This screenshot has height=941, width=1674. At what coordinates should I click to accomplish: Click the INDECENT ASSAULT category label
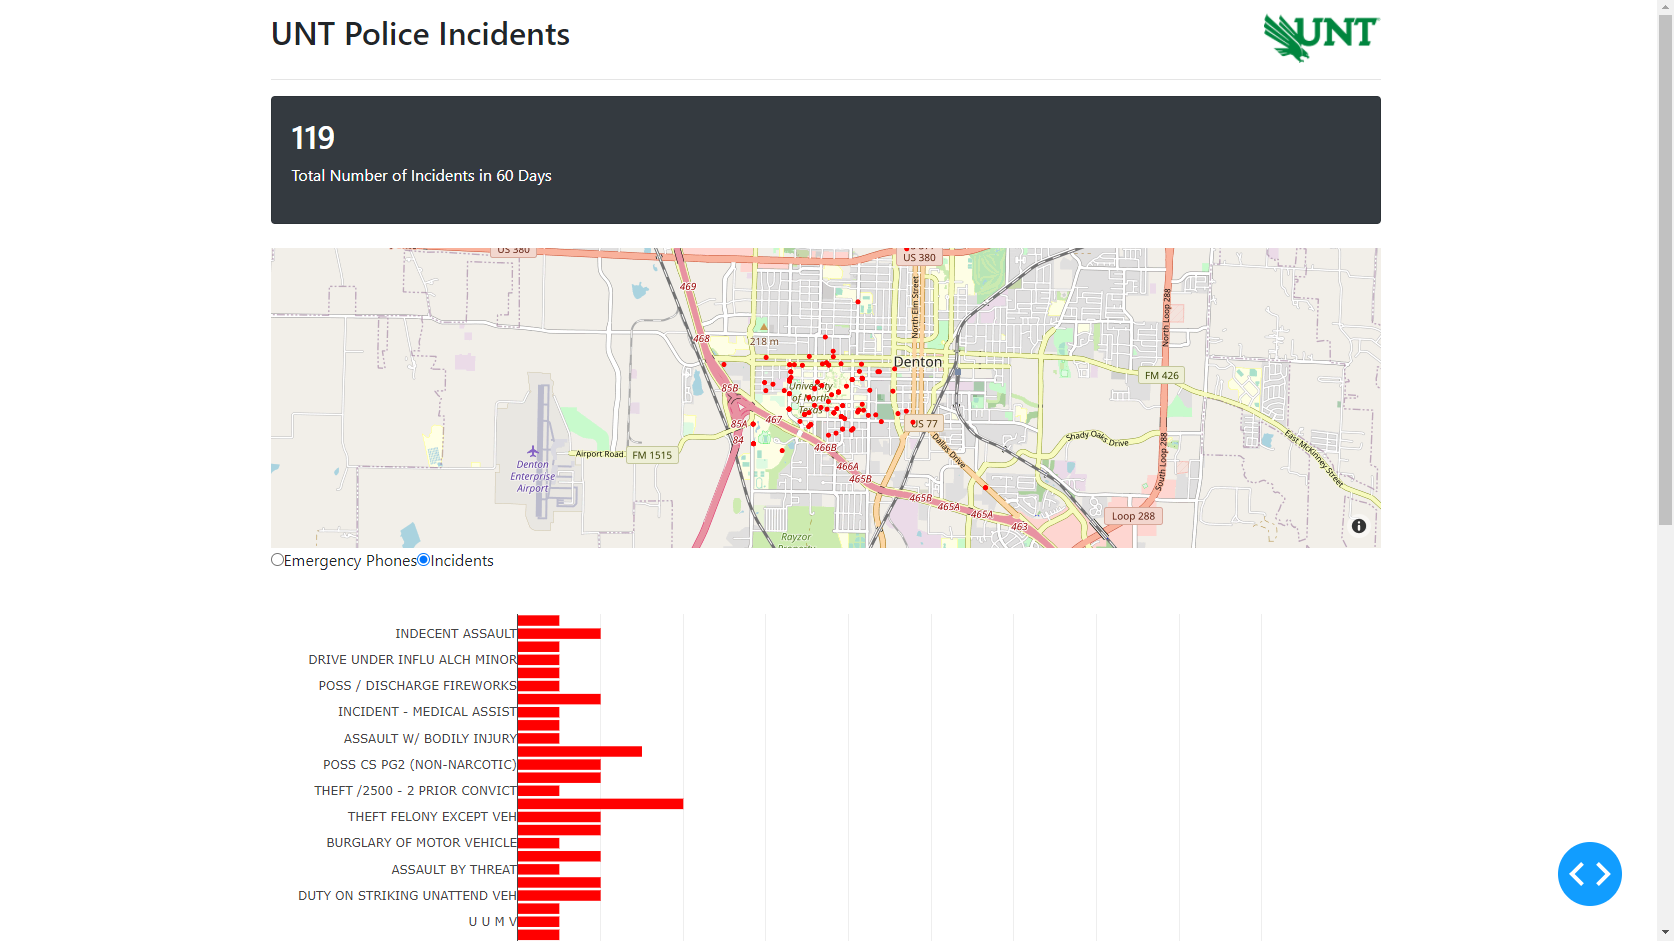[455, 633]
